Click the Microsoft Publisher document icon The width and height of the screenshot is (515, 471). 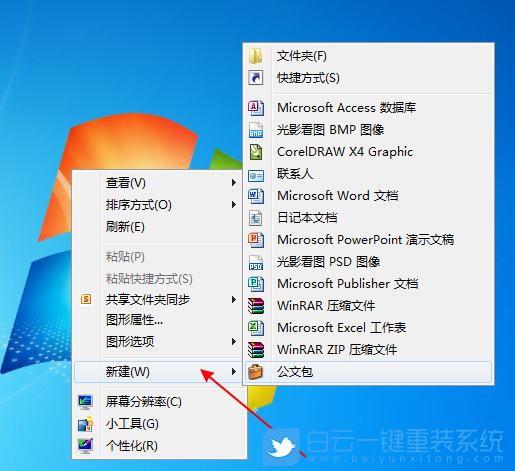[x=256, y=284]
